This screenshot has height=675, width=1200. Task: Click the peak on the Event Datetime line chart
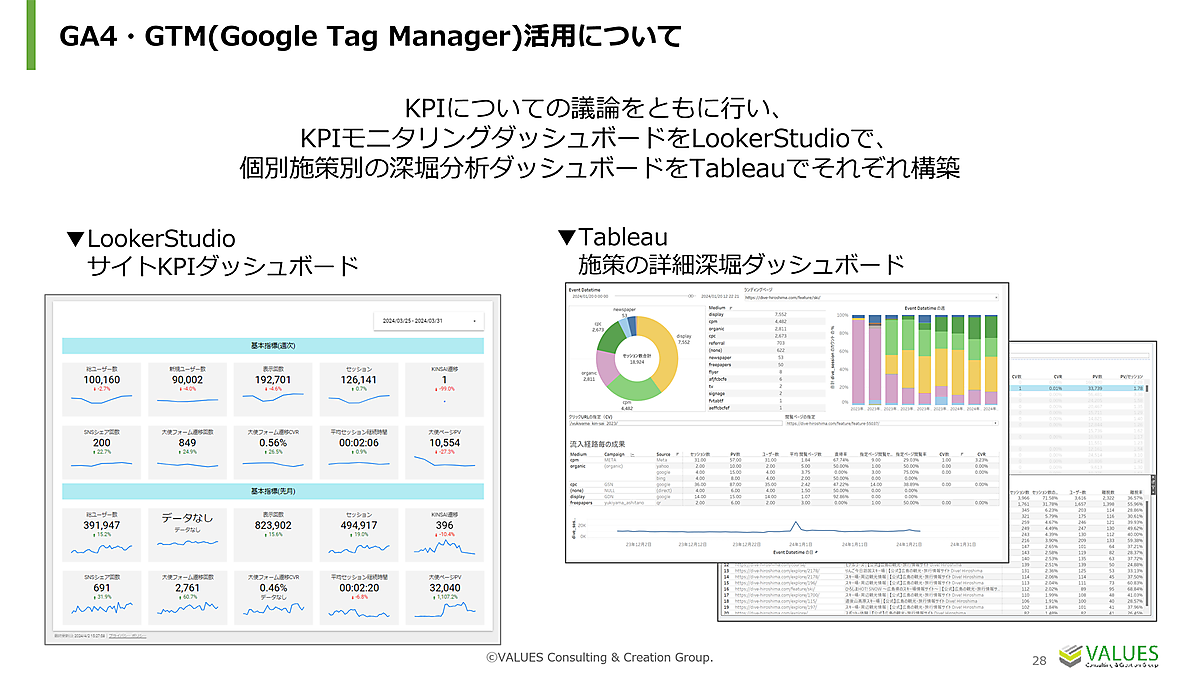coord(795,522)
